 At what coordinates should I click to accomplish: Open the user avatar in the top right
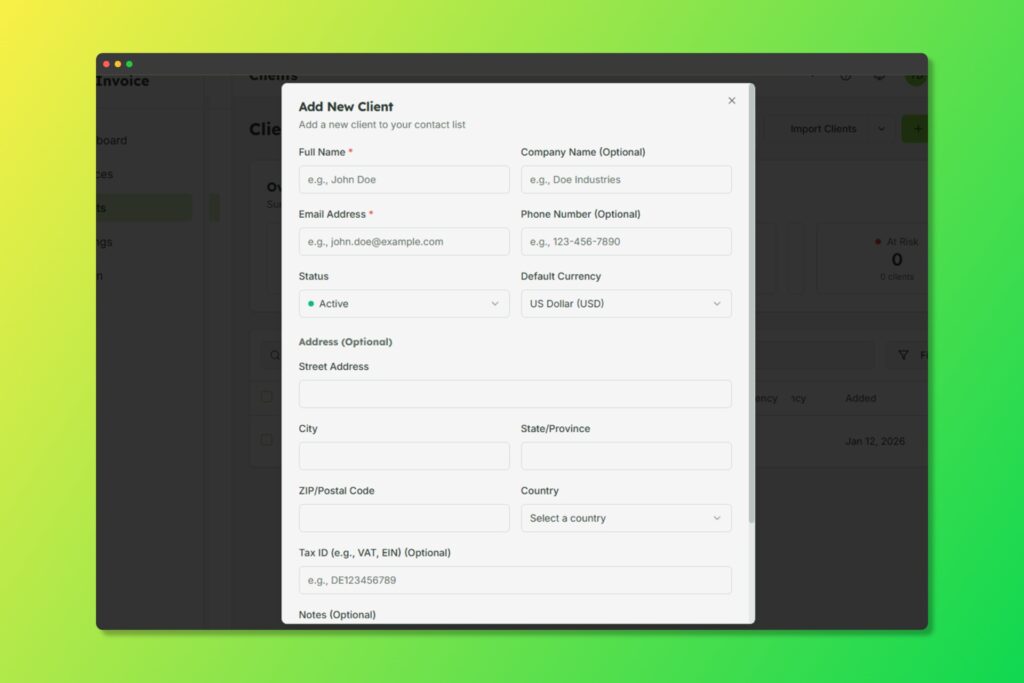[915, 75]
